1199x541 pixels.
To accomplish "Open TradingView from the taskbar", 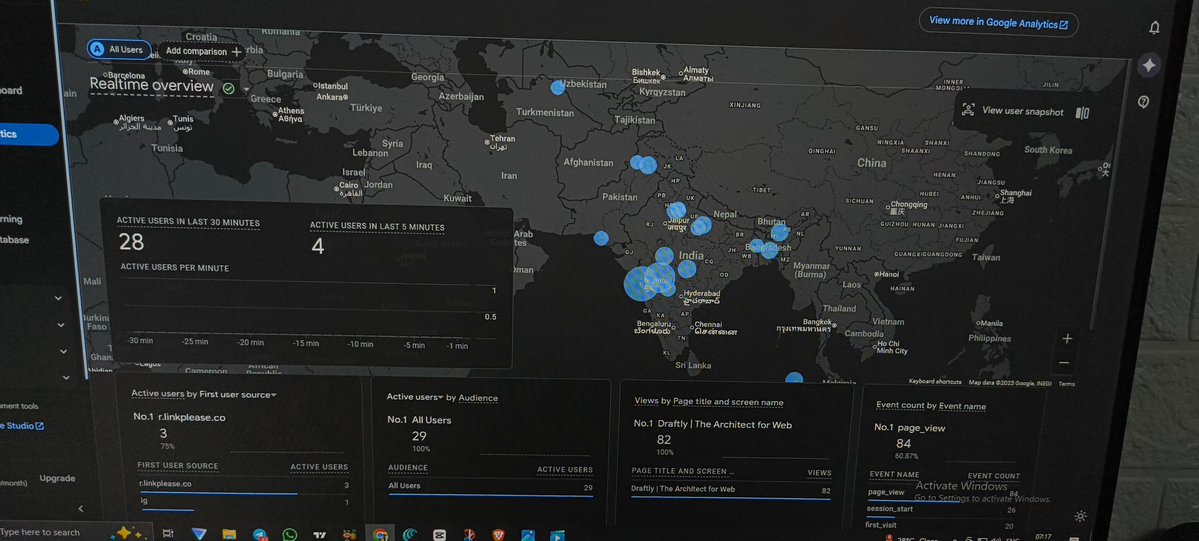I will [x=320, y=535].
